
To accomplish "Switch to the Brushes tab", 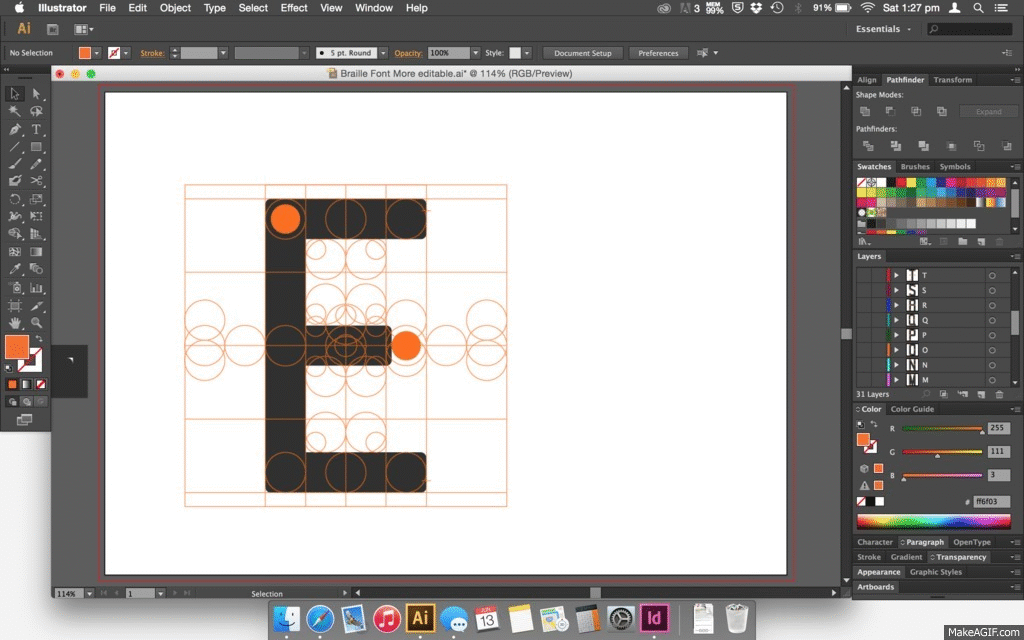I will click(915, 167).
